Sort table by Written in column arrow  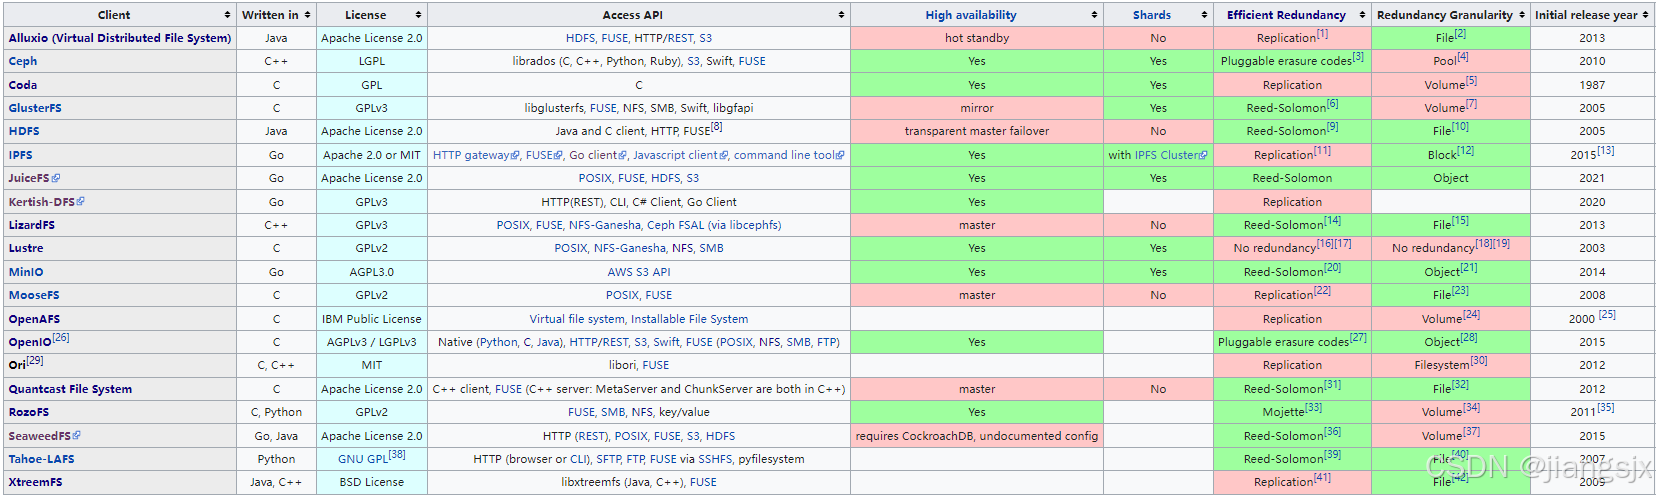pyautogui.click(x=308, y=15)
